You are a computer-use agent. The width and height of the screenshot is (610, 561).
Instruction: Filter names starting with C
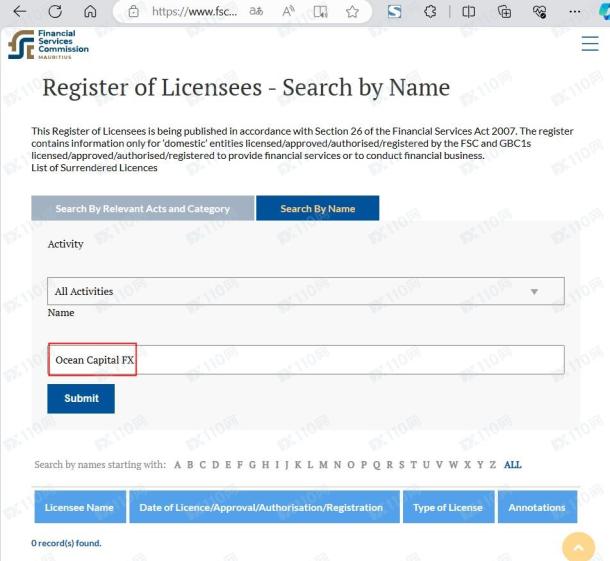coord(203,465)
